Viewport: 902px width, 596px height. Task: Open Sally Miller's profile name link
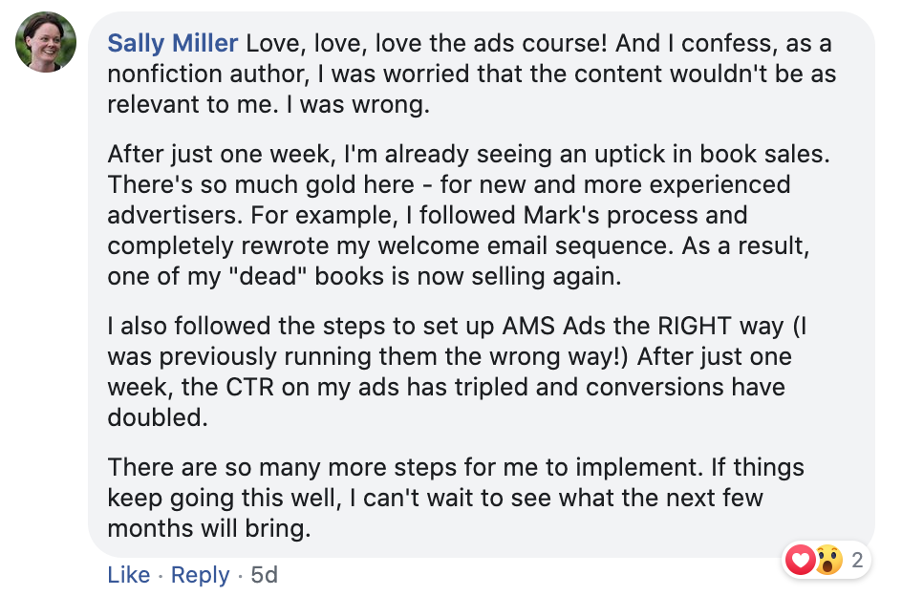pos(173,43)
